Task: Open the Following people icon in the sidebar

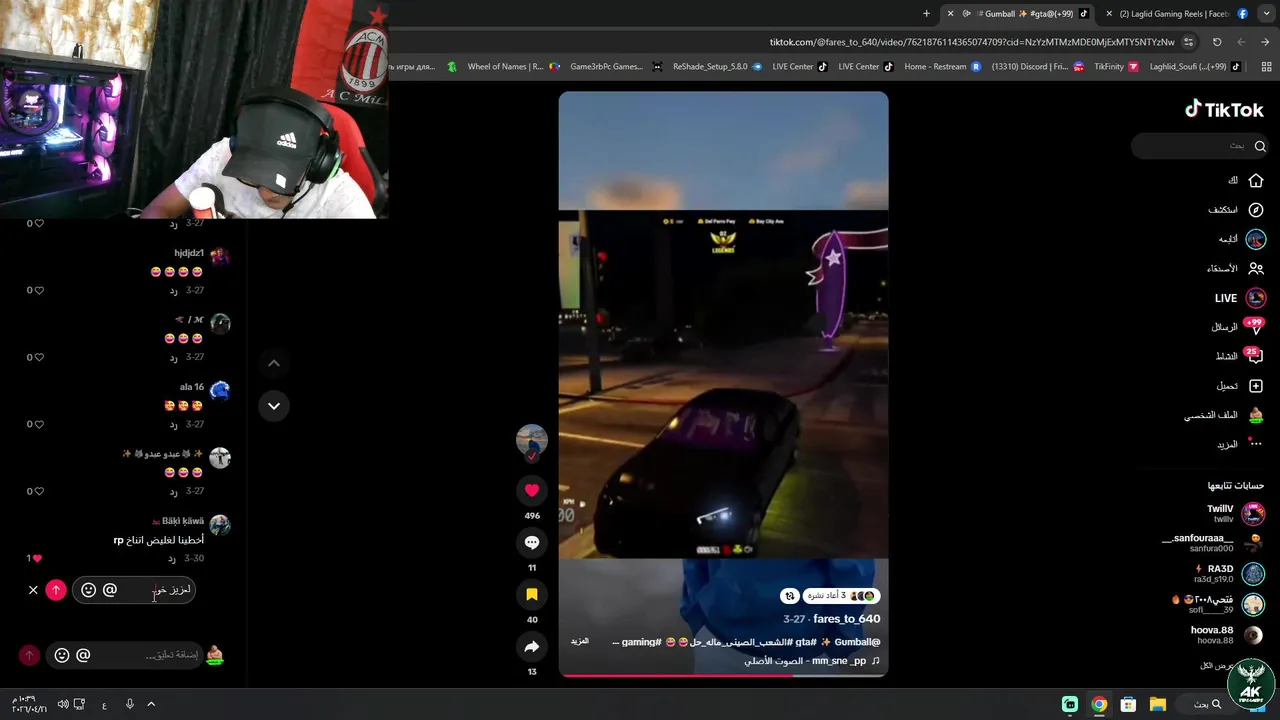Action: click(1256, 268)
